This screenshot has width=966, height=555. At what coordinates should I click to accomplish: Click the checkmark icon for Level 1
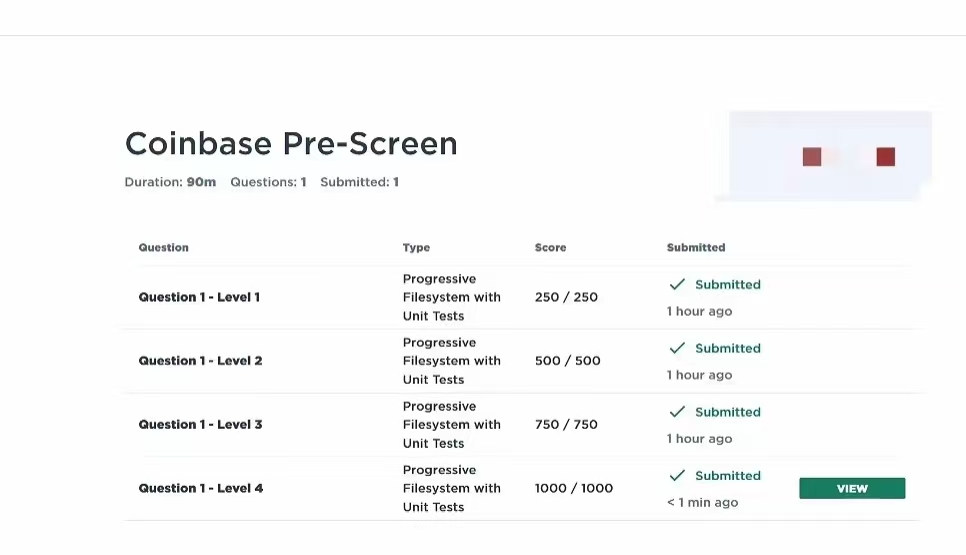click(677, 284)
